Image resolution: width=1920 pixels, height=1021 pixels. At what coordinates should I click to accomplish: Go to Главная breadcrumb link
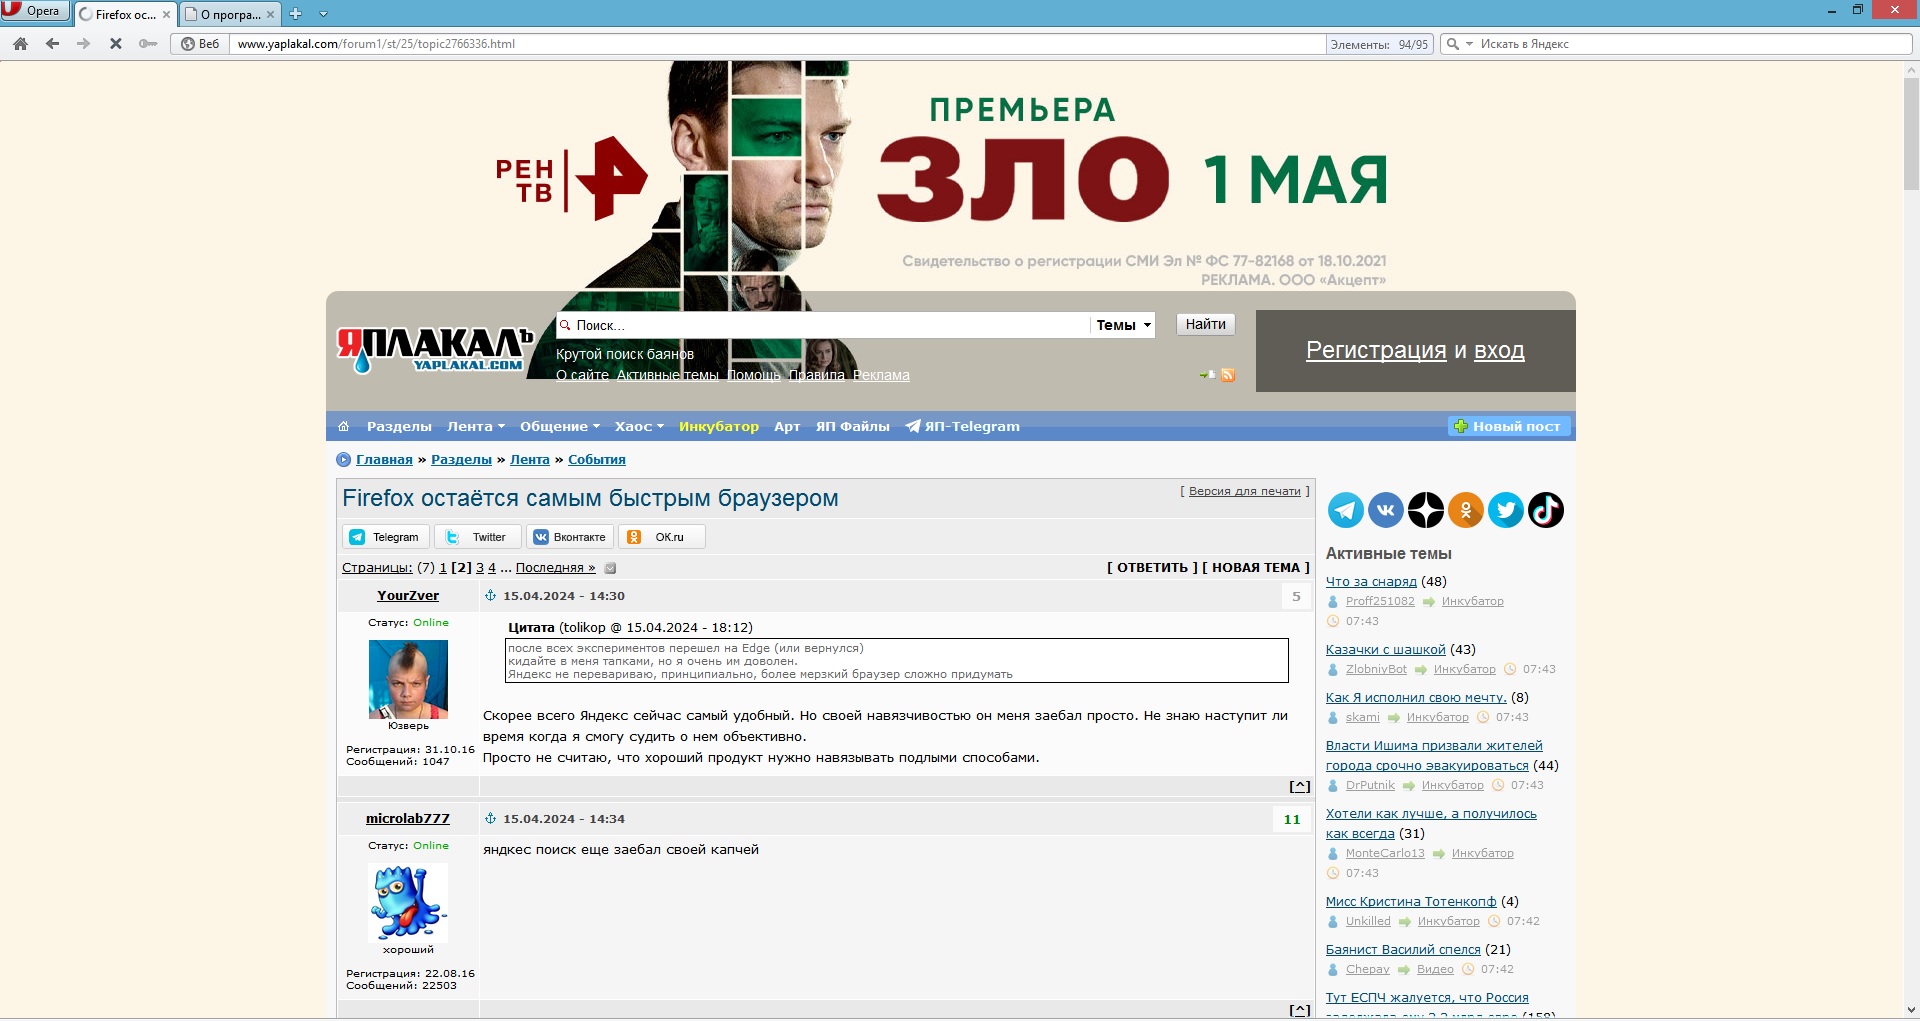click(384, 460)
